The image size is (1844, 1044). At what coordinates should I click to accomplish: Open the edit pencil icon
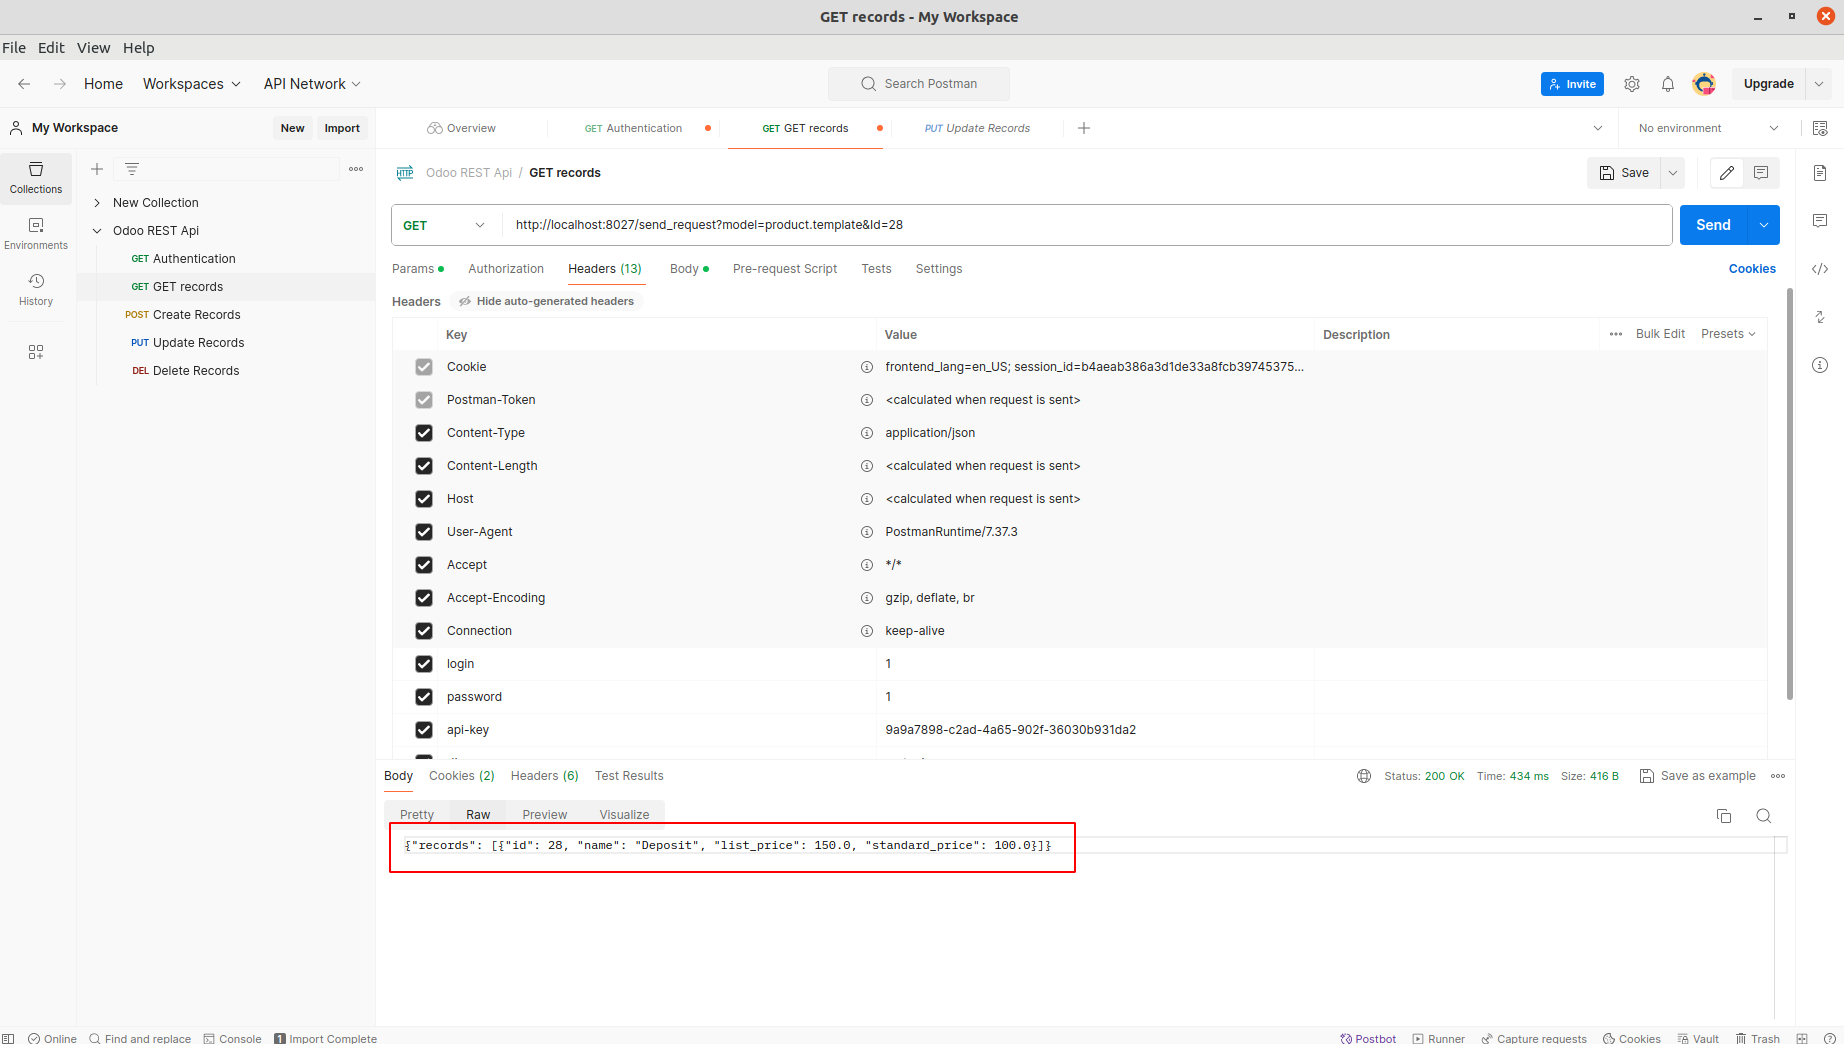[x=1727, y=173]
